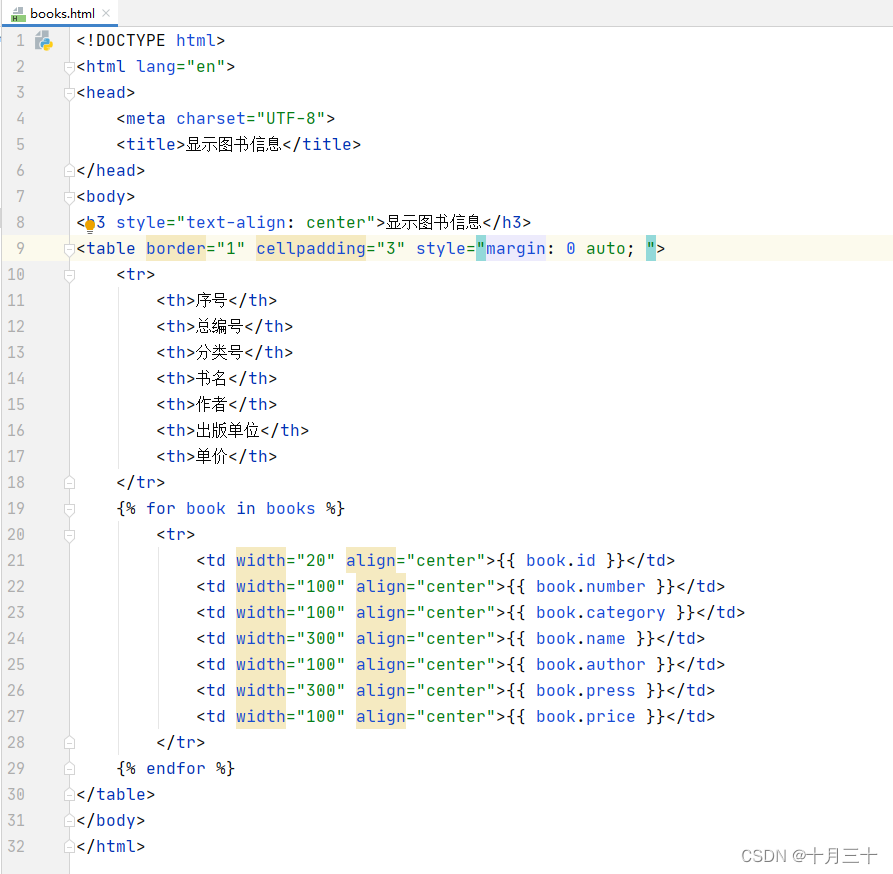This screenshot has height=874, width=893.
Task: Collapse the header tr fold on line 10
Action: pyautogui.click(x=69, y=275)
